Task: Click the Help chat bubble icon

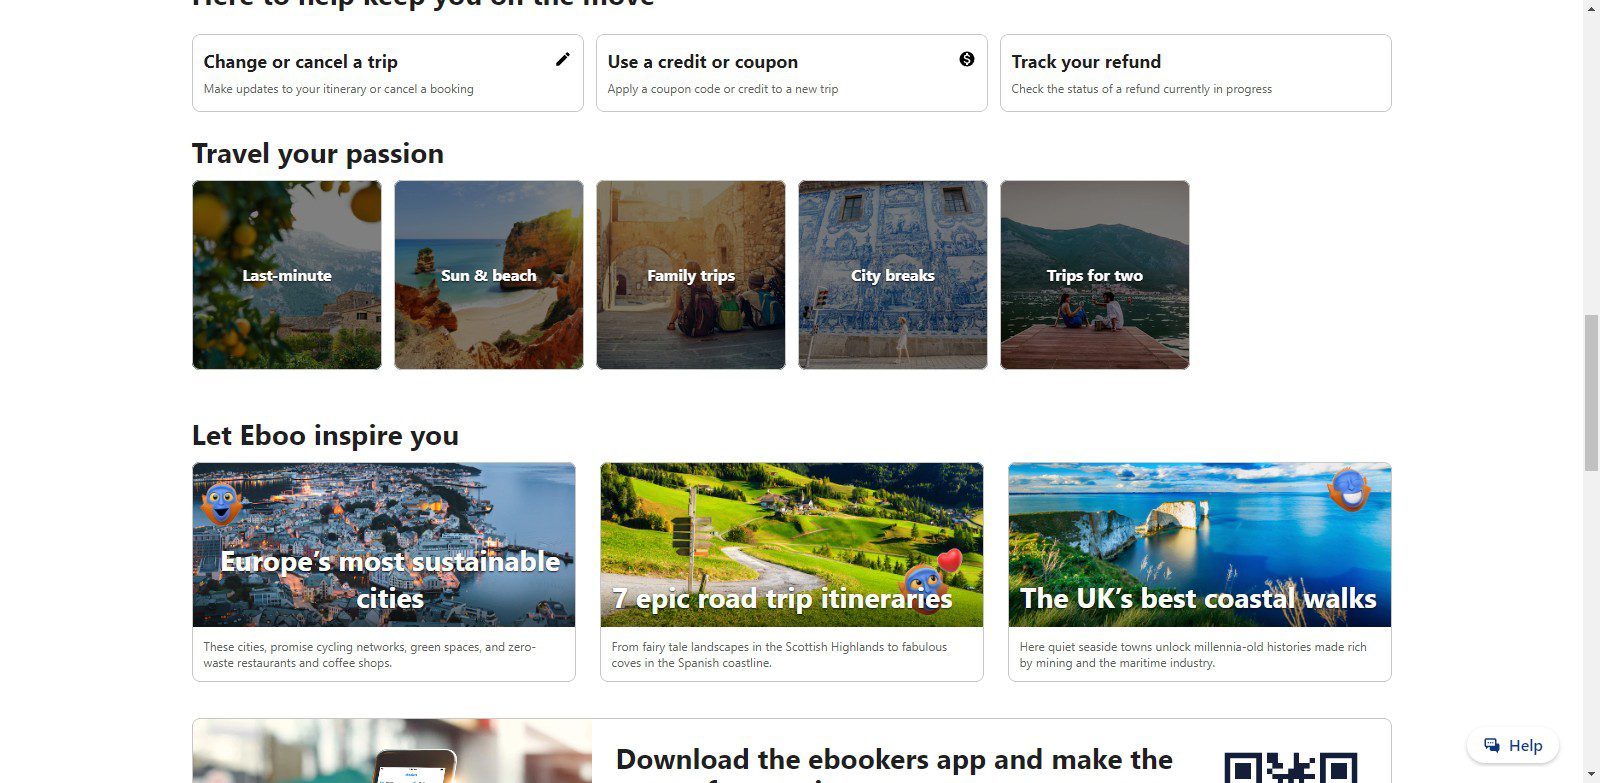Action: [1492, 745]
